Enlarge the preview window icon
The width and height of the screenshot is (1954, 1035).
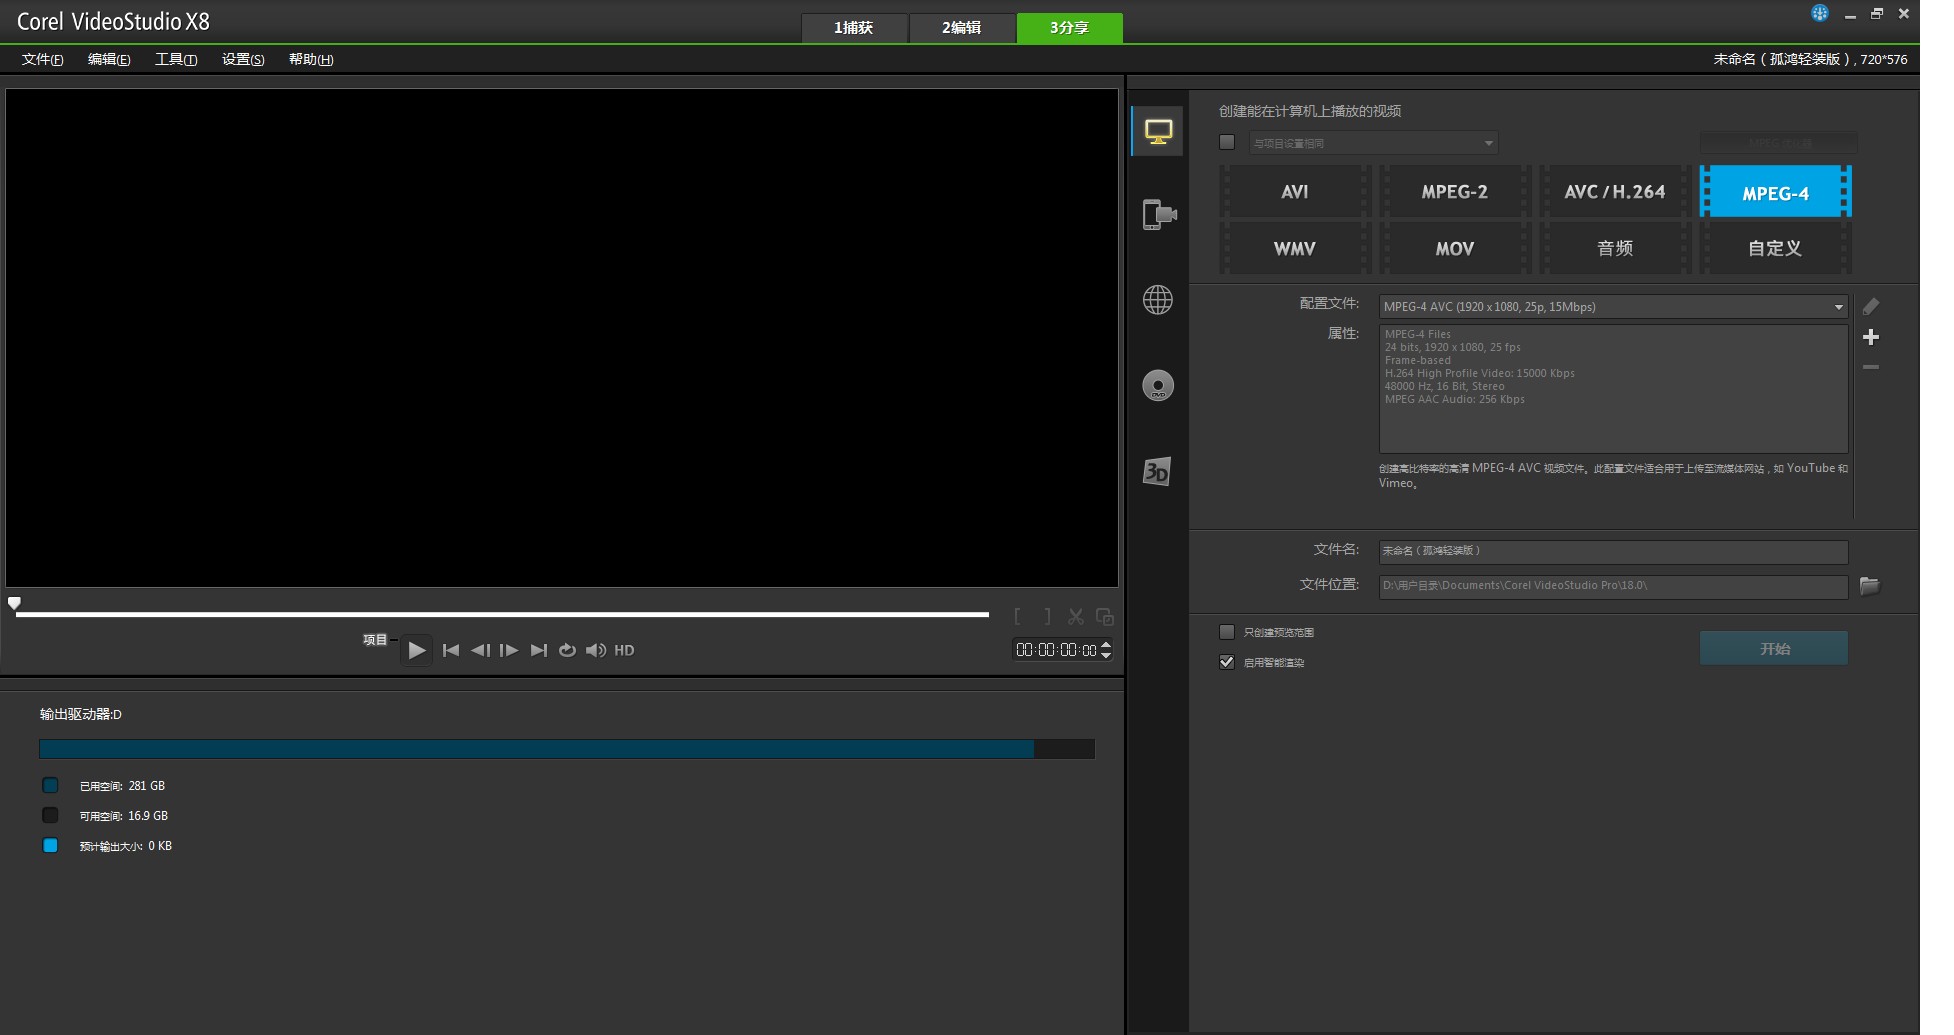coord(1105,617)
